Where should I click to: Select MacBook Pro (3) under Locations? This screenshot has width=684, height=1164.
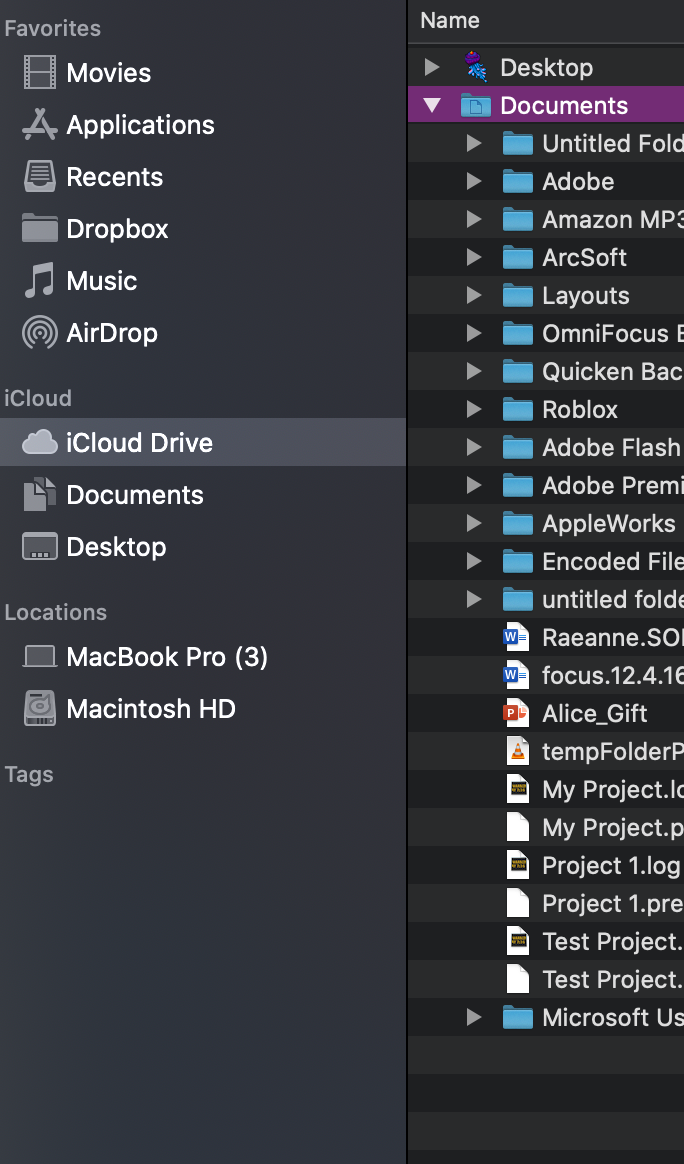pos(166,657)
